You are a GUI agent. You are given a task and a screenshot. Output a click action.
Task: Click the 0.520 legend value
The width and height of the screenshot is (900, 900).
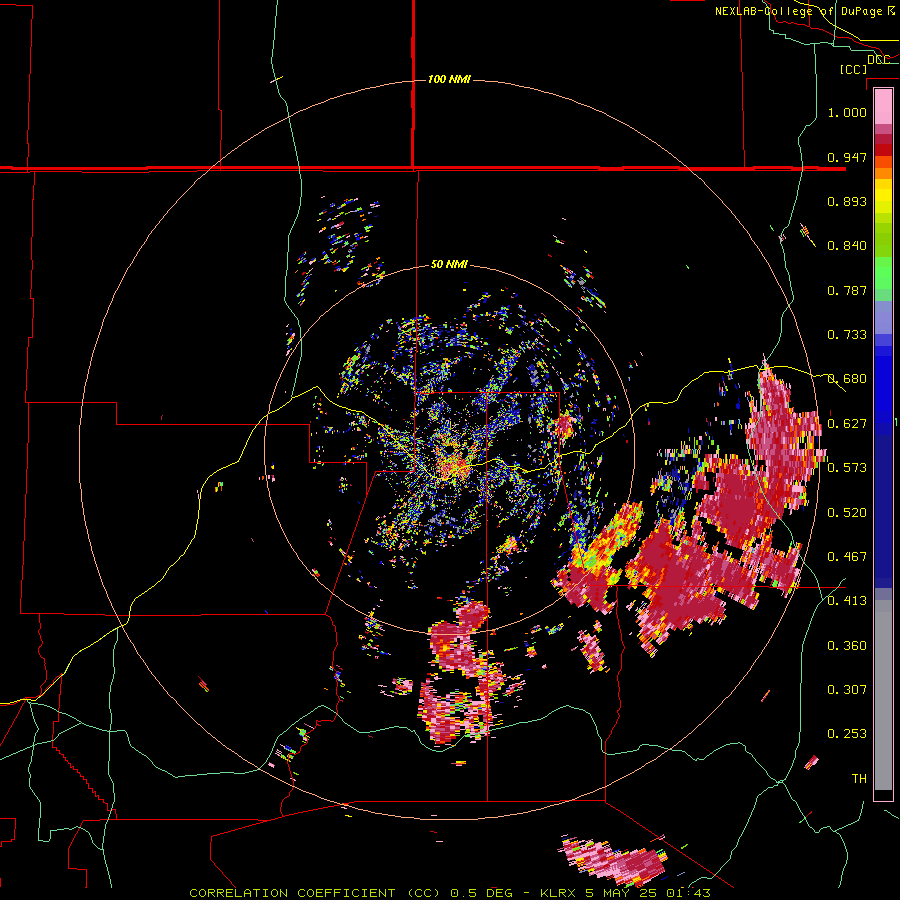847,513
